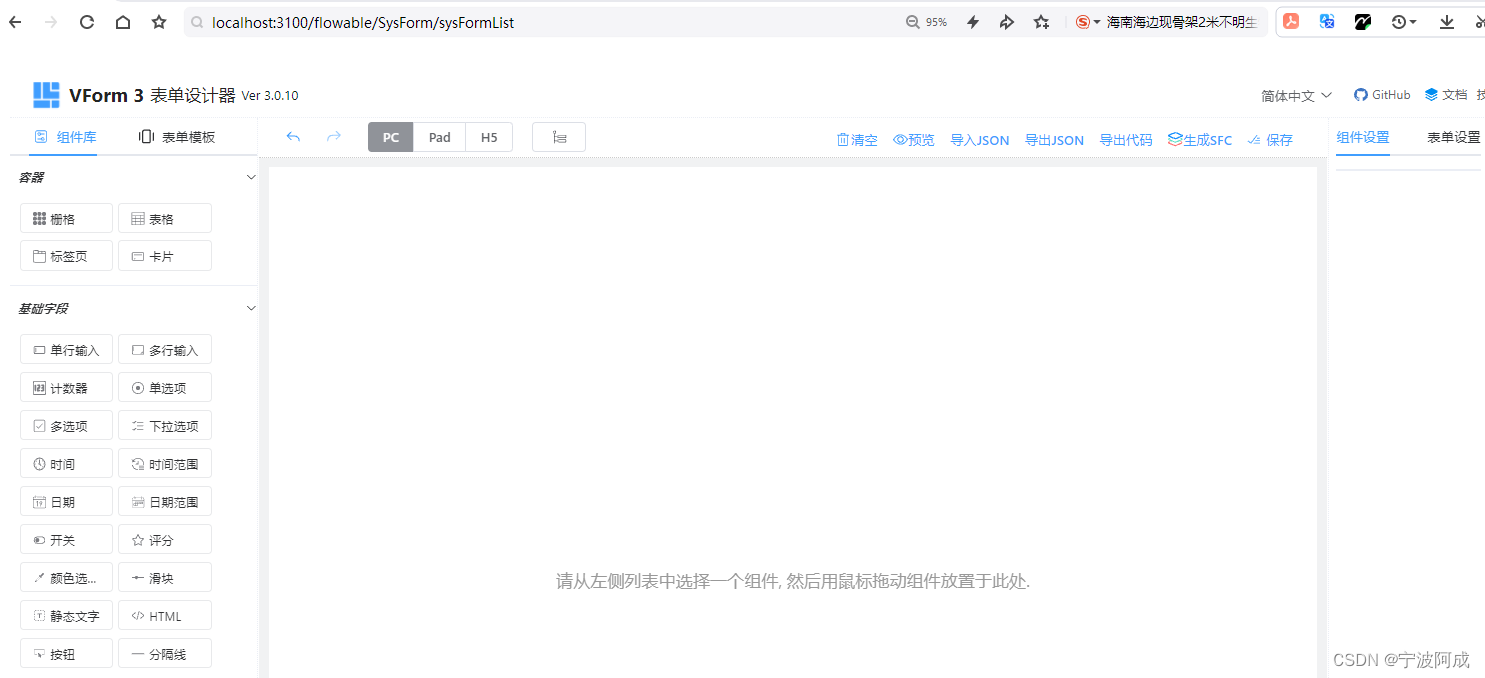Collapse the 容器 container section
Screen dimensions: 1485x678
point(250,176)
